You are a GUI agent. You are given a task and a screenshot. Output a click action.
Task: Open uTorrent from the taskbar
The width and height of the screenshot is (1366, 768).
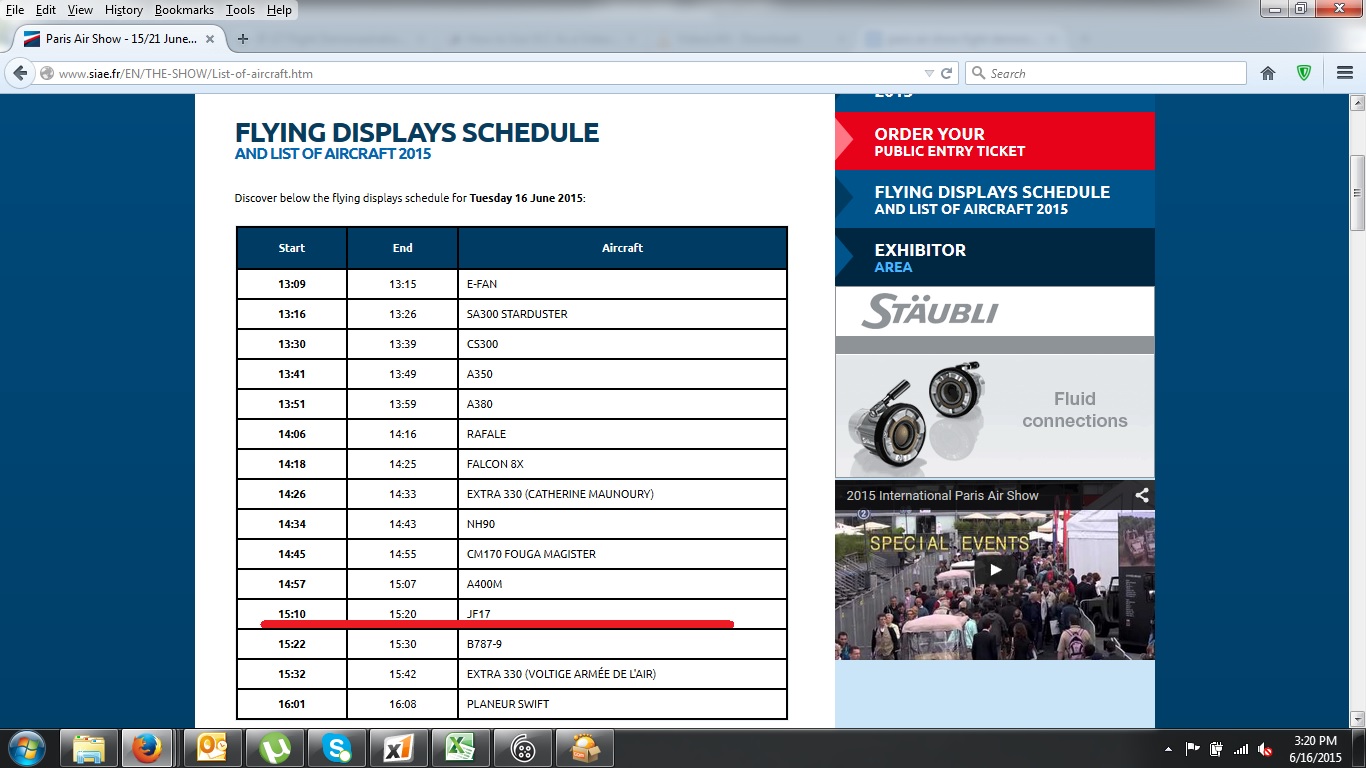pos(273,748)
